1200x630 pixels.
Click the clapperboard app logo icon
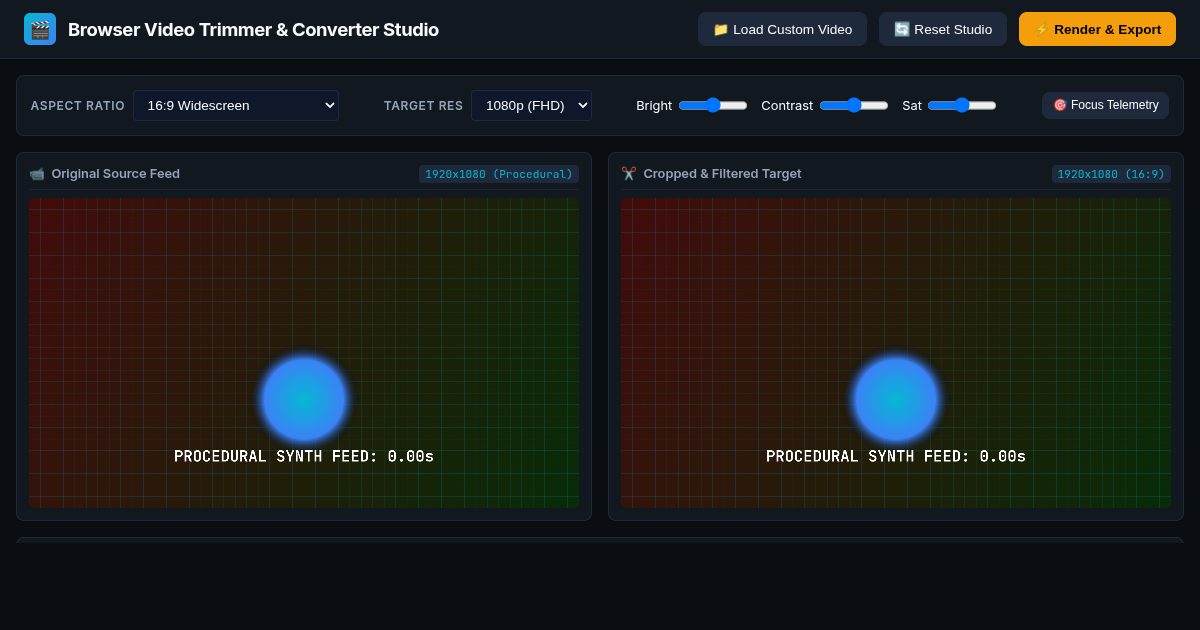click(x=40, y=29)
